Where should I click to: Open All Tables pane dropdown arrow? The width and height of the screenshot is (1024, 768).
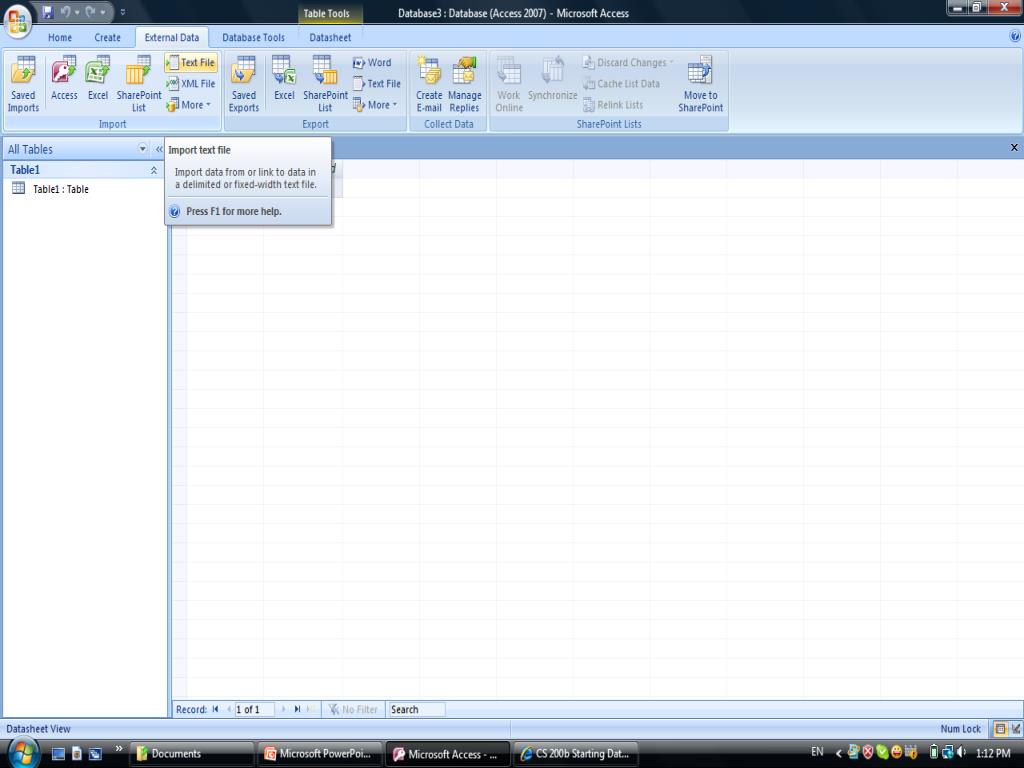[x=142, y=149]
